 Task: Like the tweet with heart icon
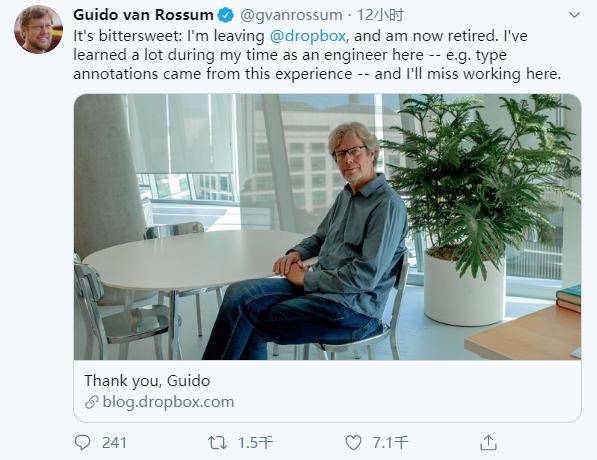[x=353, y=442]
